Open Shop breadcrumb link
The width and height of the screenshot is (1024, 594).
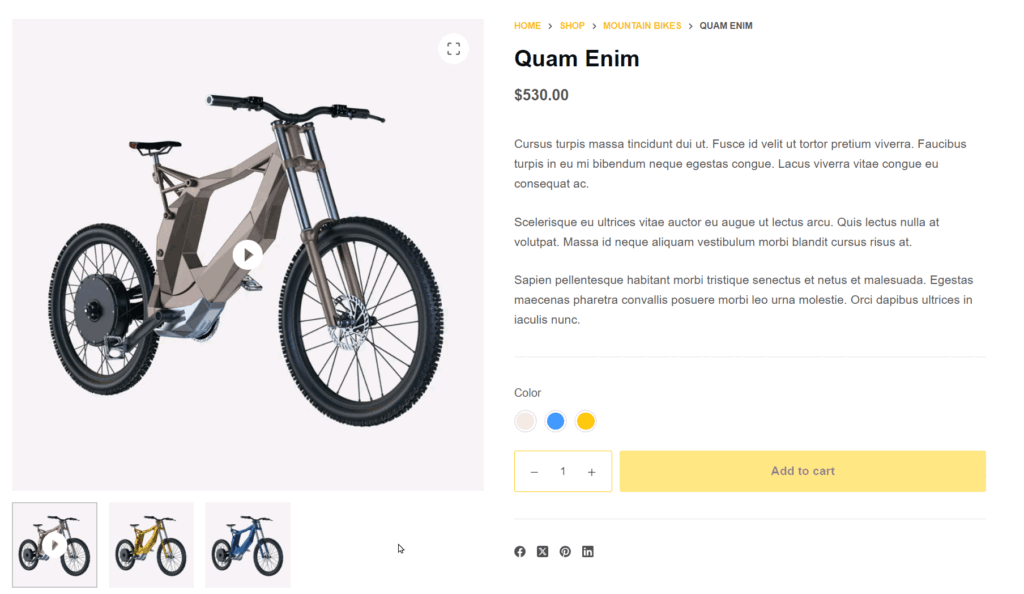click(572, 26)
